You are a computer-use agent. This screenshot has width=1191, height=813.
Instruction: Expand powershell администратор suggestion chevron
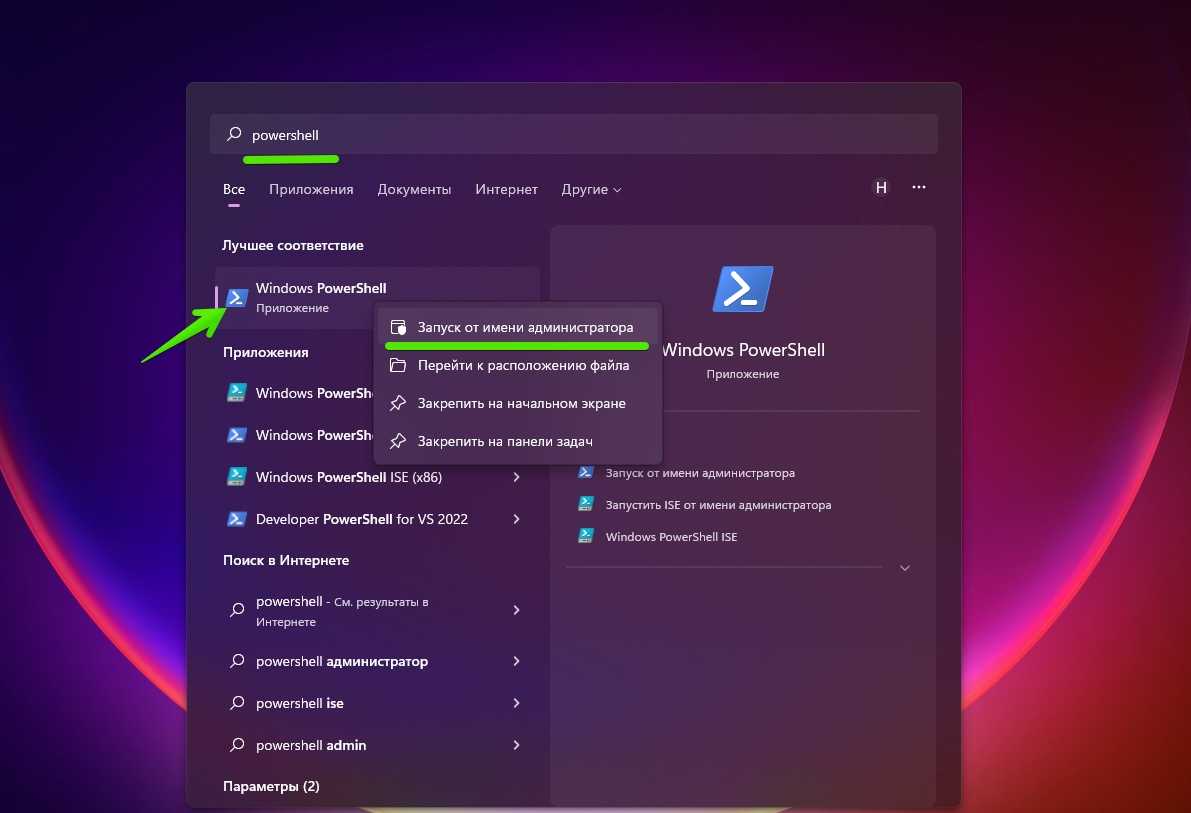(x=517, y=661)
